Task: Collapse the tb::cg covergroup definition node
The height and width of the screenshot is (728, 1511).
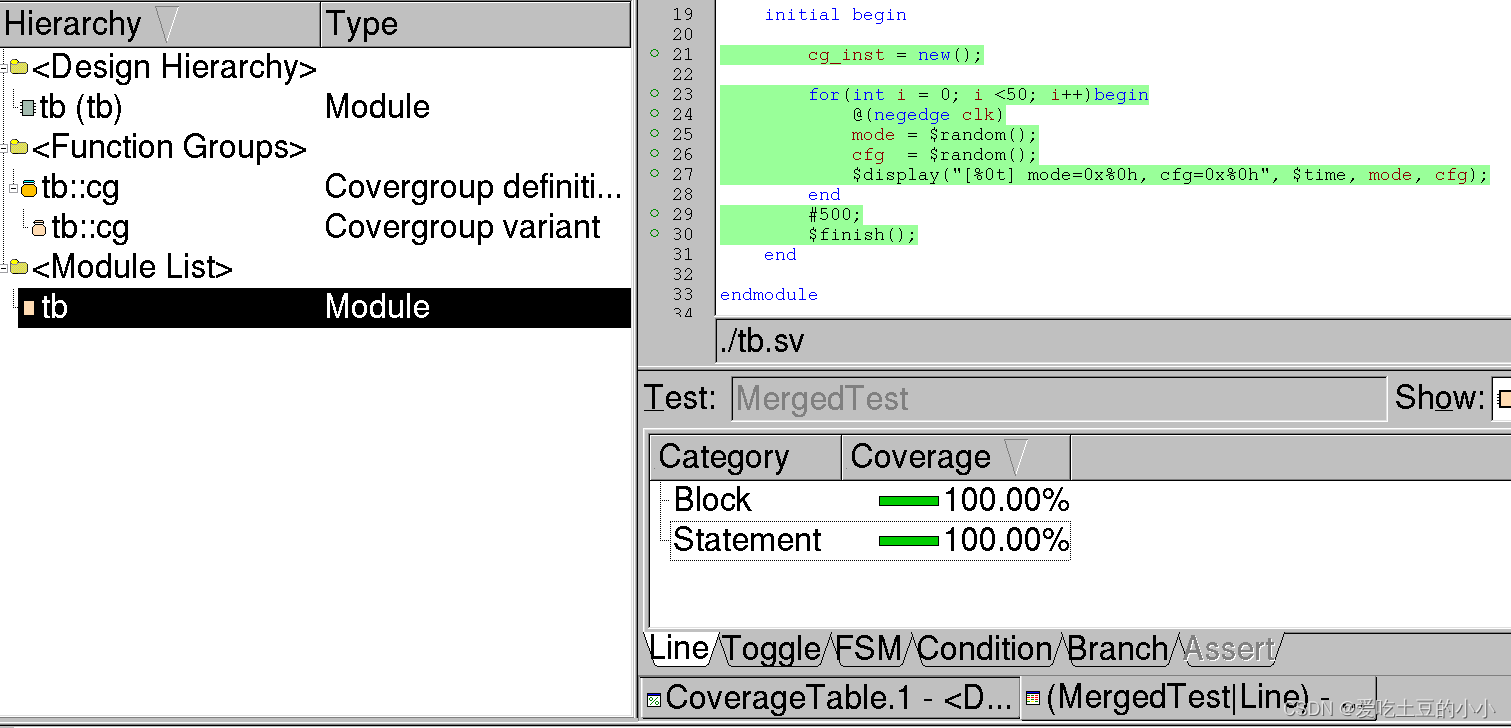Action: pyautogui.click(x=14, y=187)
